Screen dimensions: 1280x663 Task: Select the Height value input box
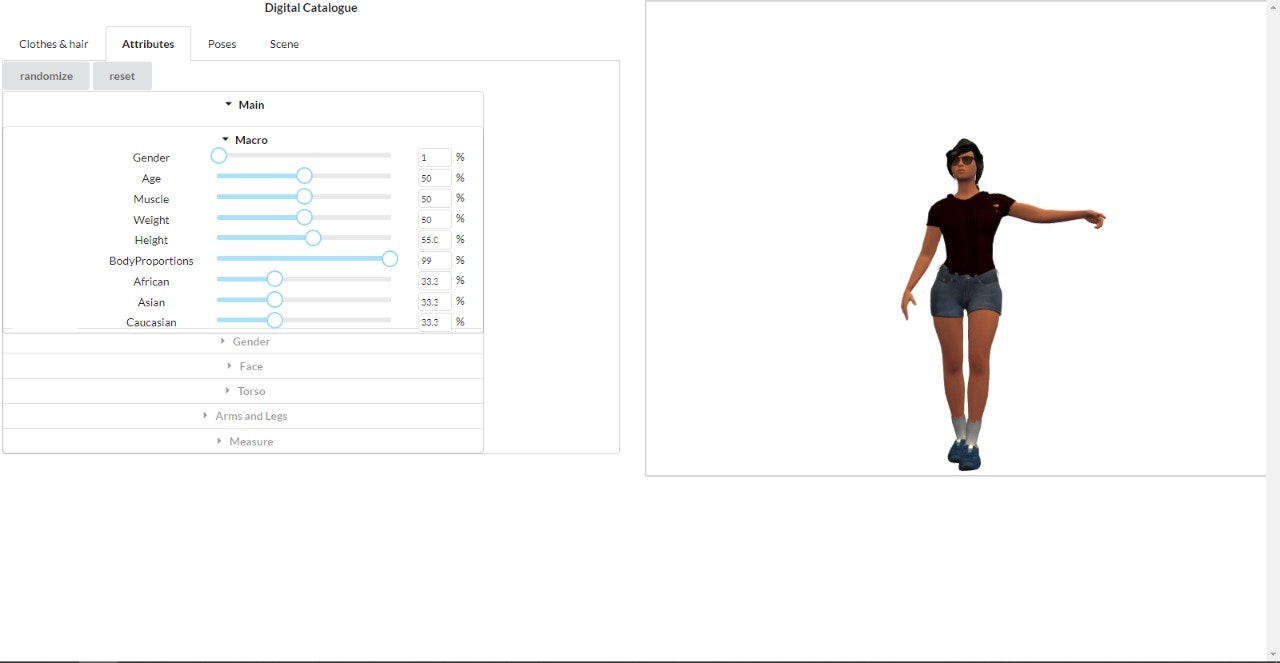click(x=433, y=239)
